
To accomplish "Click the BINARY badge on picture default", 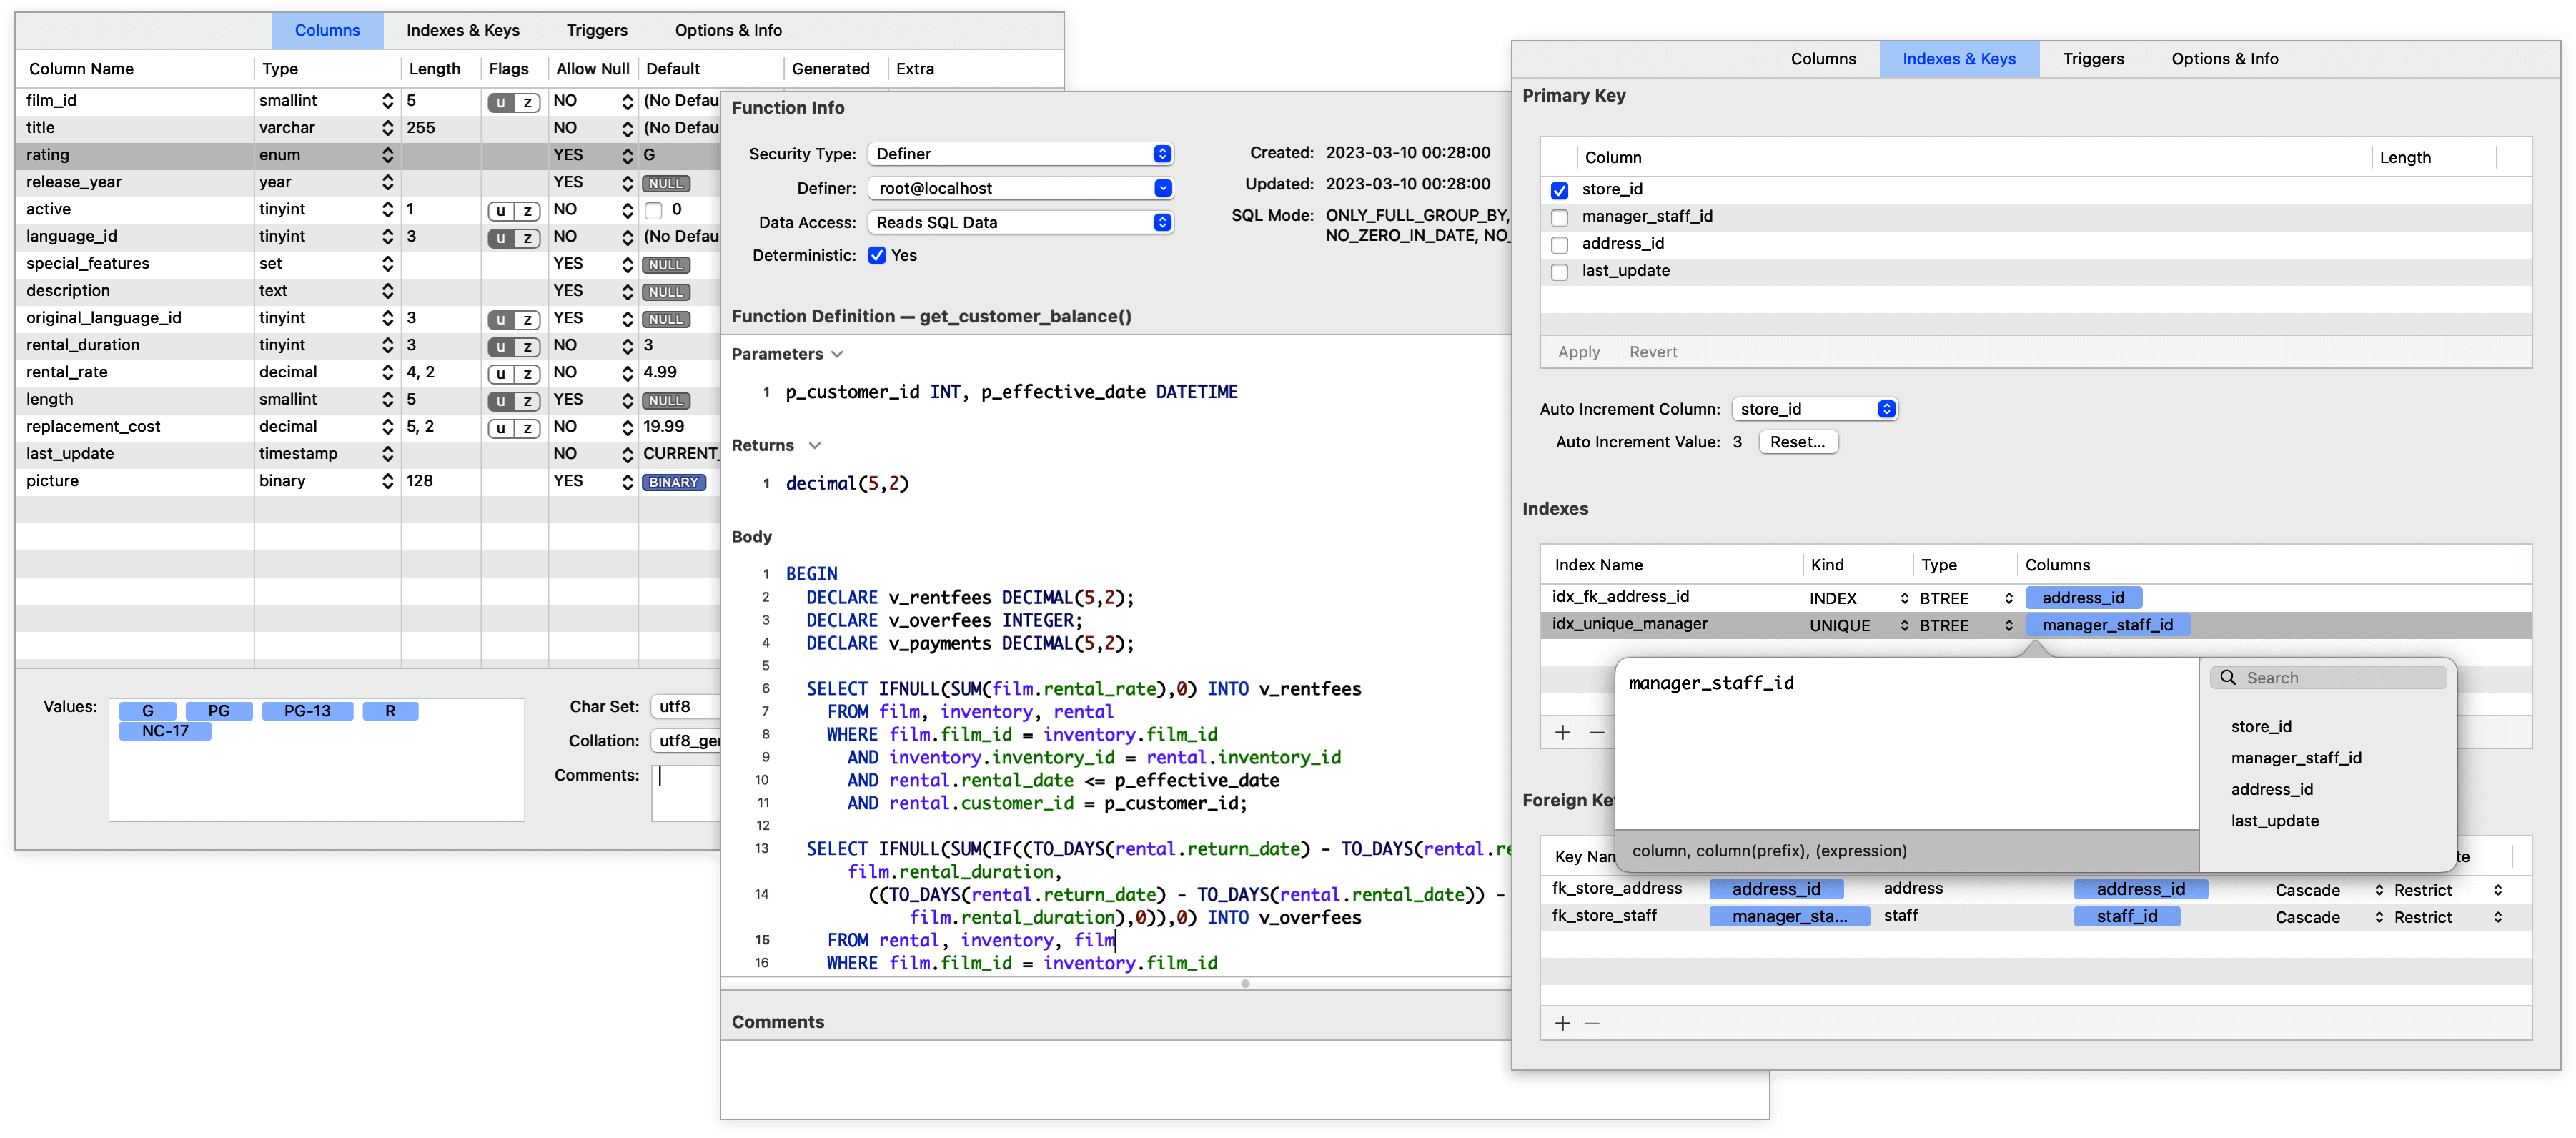I will pos(674,482).
